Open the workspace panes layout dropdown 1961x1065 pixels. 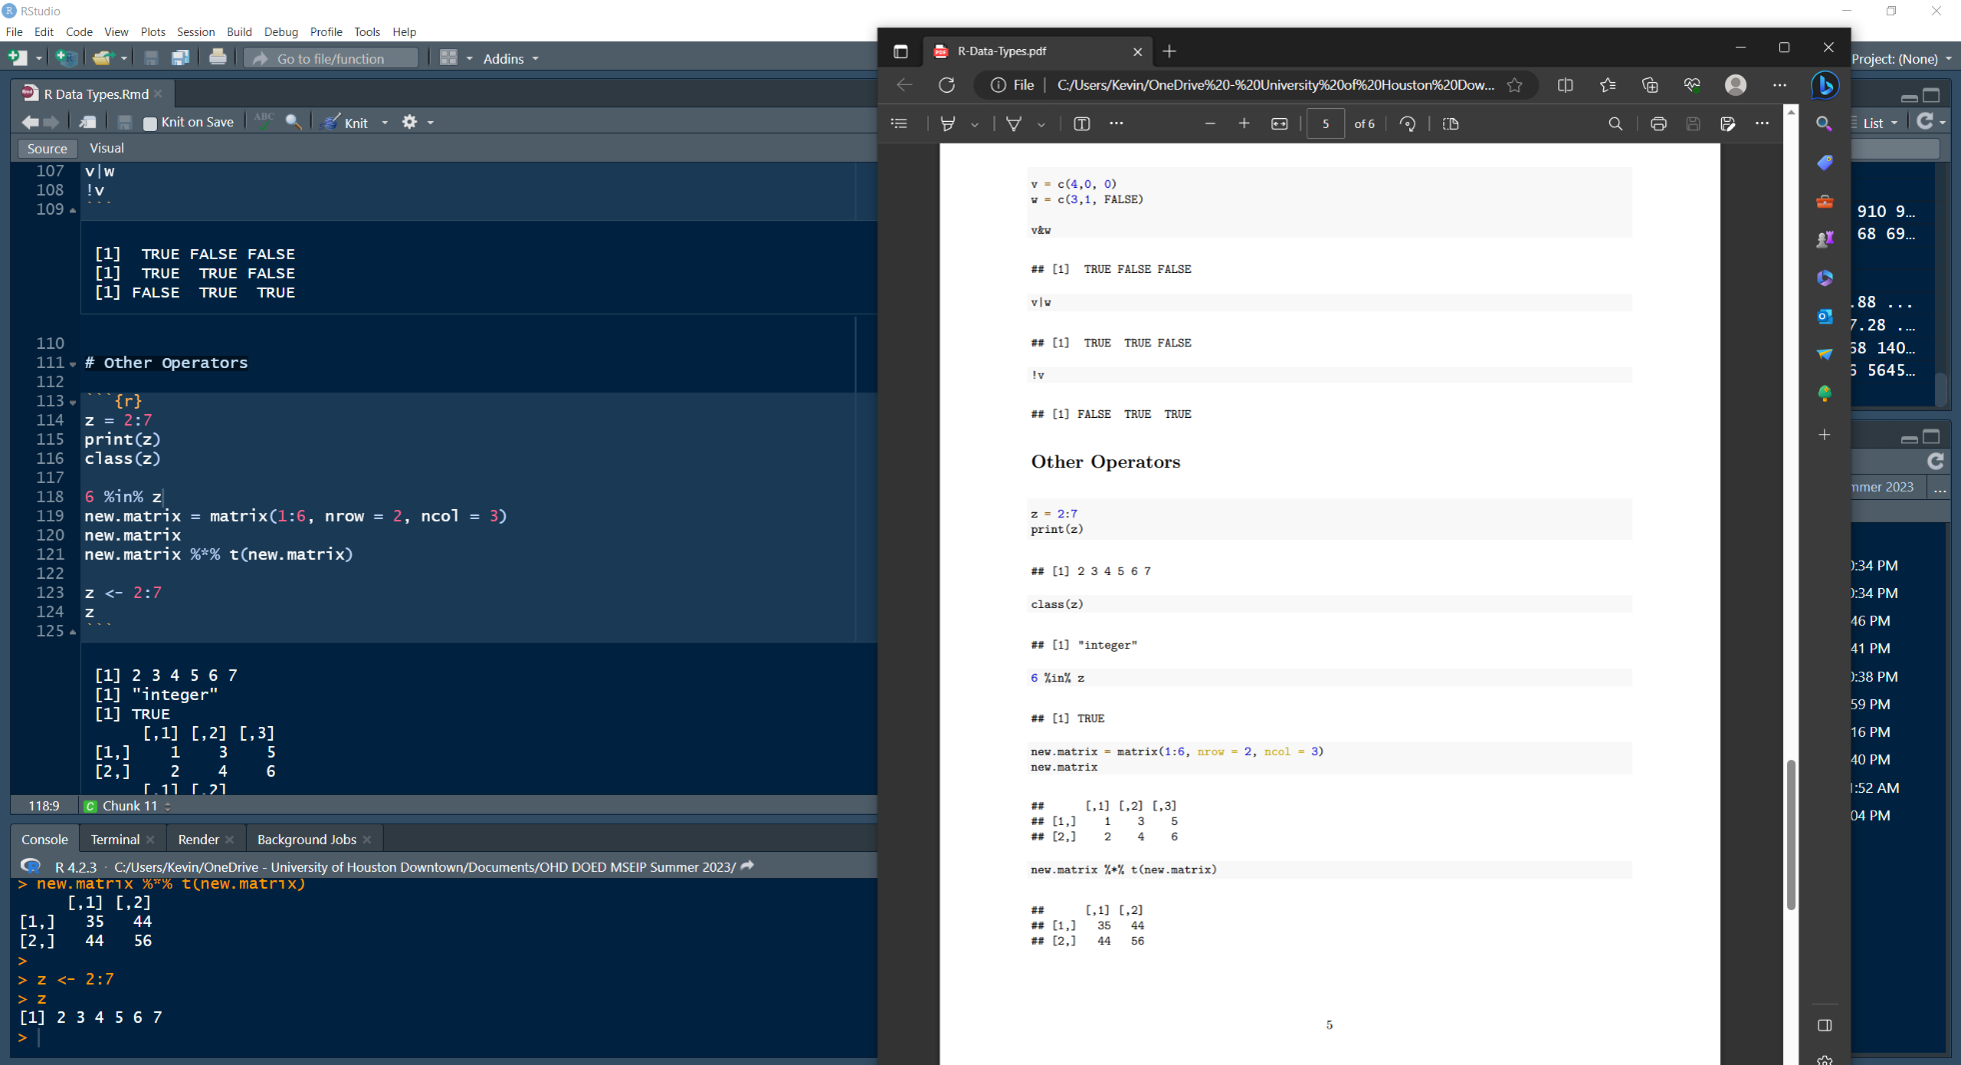pos(455,58)
